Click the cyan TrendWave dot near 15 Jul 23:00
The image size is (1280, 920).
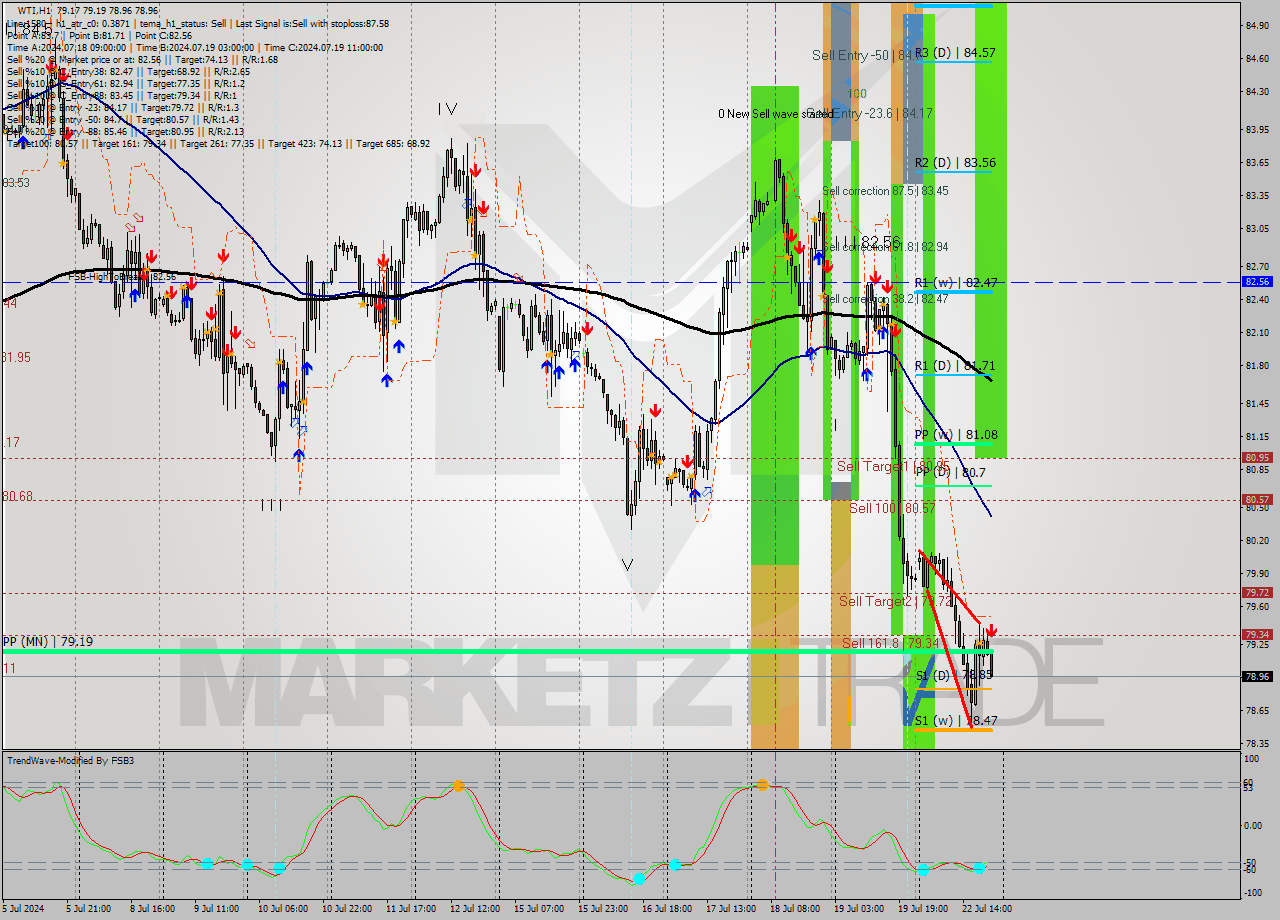638,879
